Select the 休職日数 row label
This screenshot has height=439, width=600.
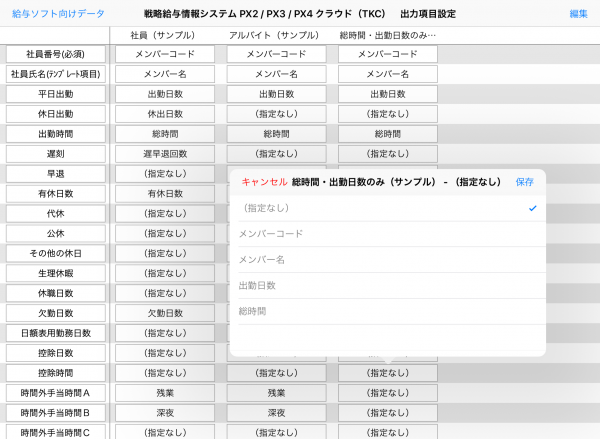point(55,293)
